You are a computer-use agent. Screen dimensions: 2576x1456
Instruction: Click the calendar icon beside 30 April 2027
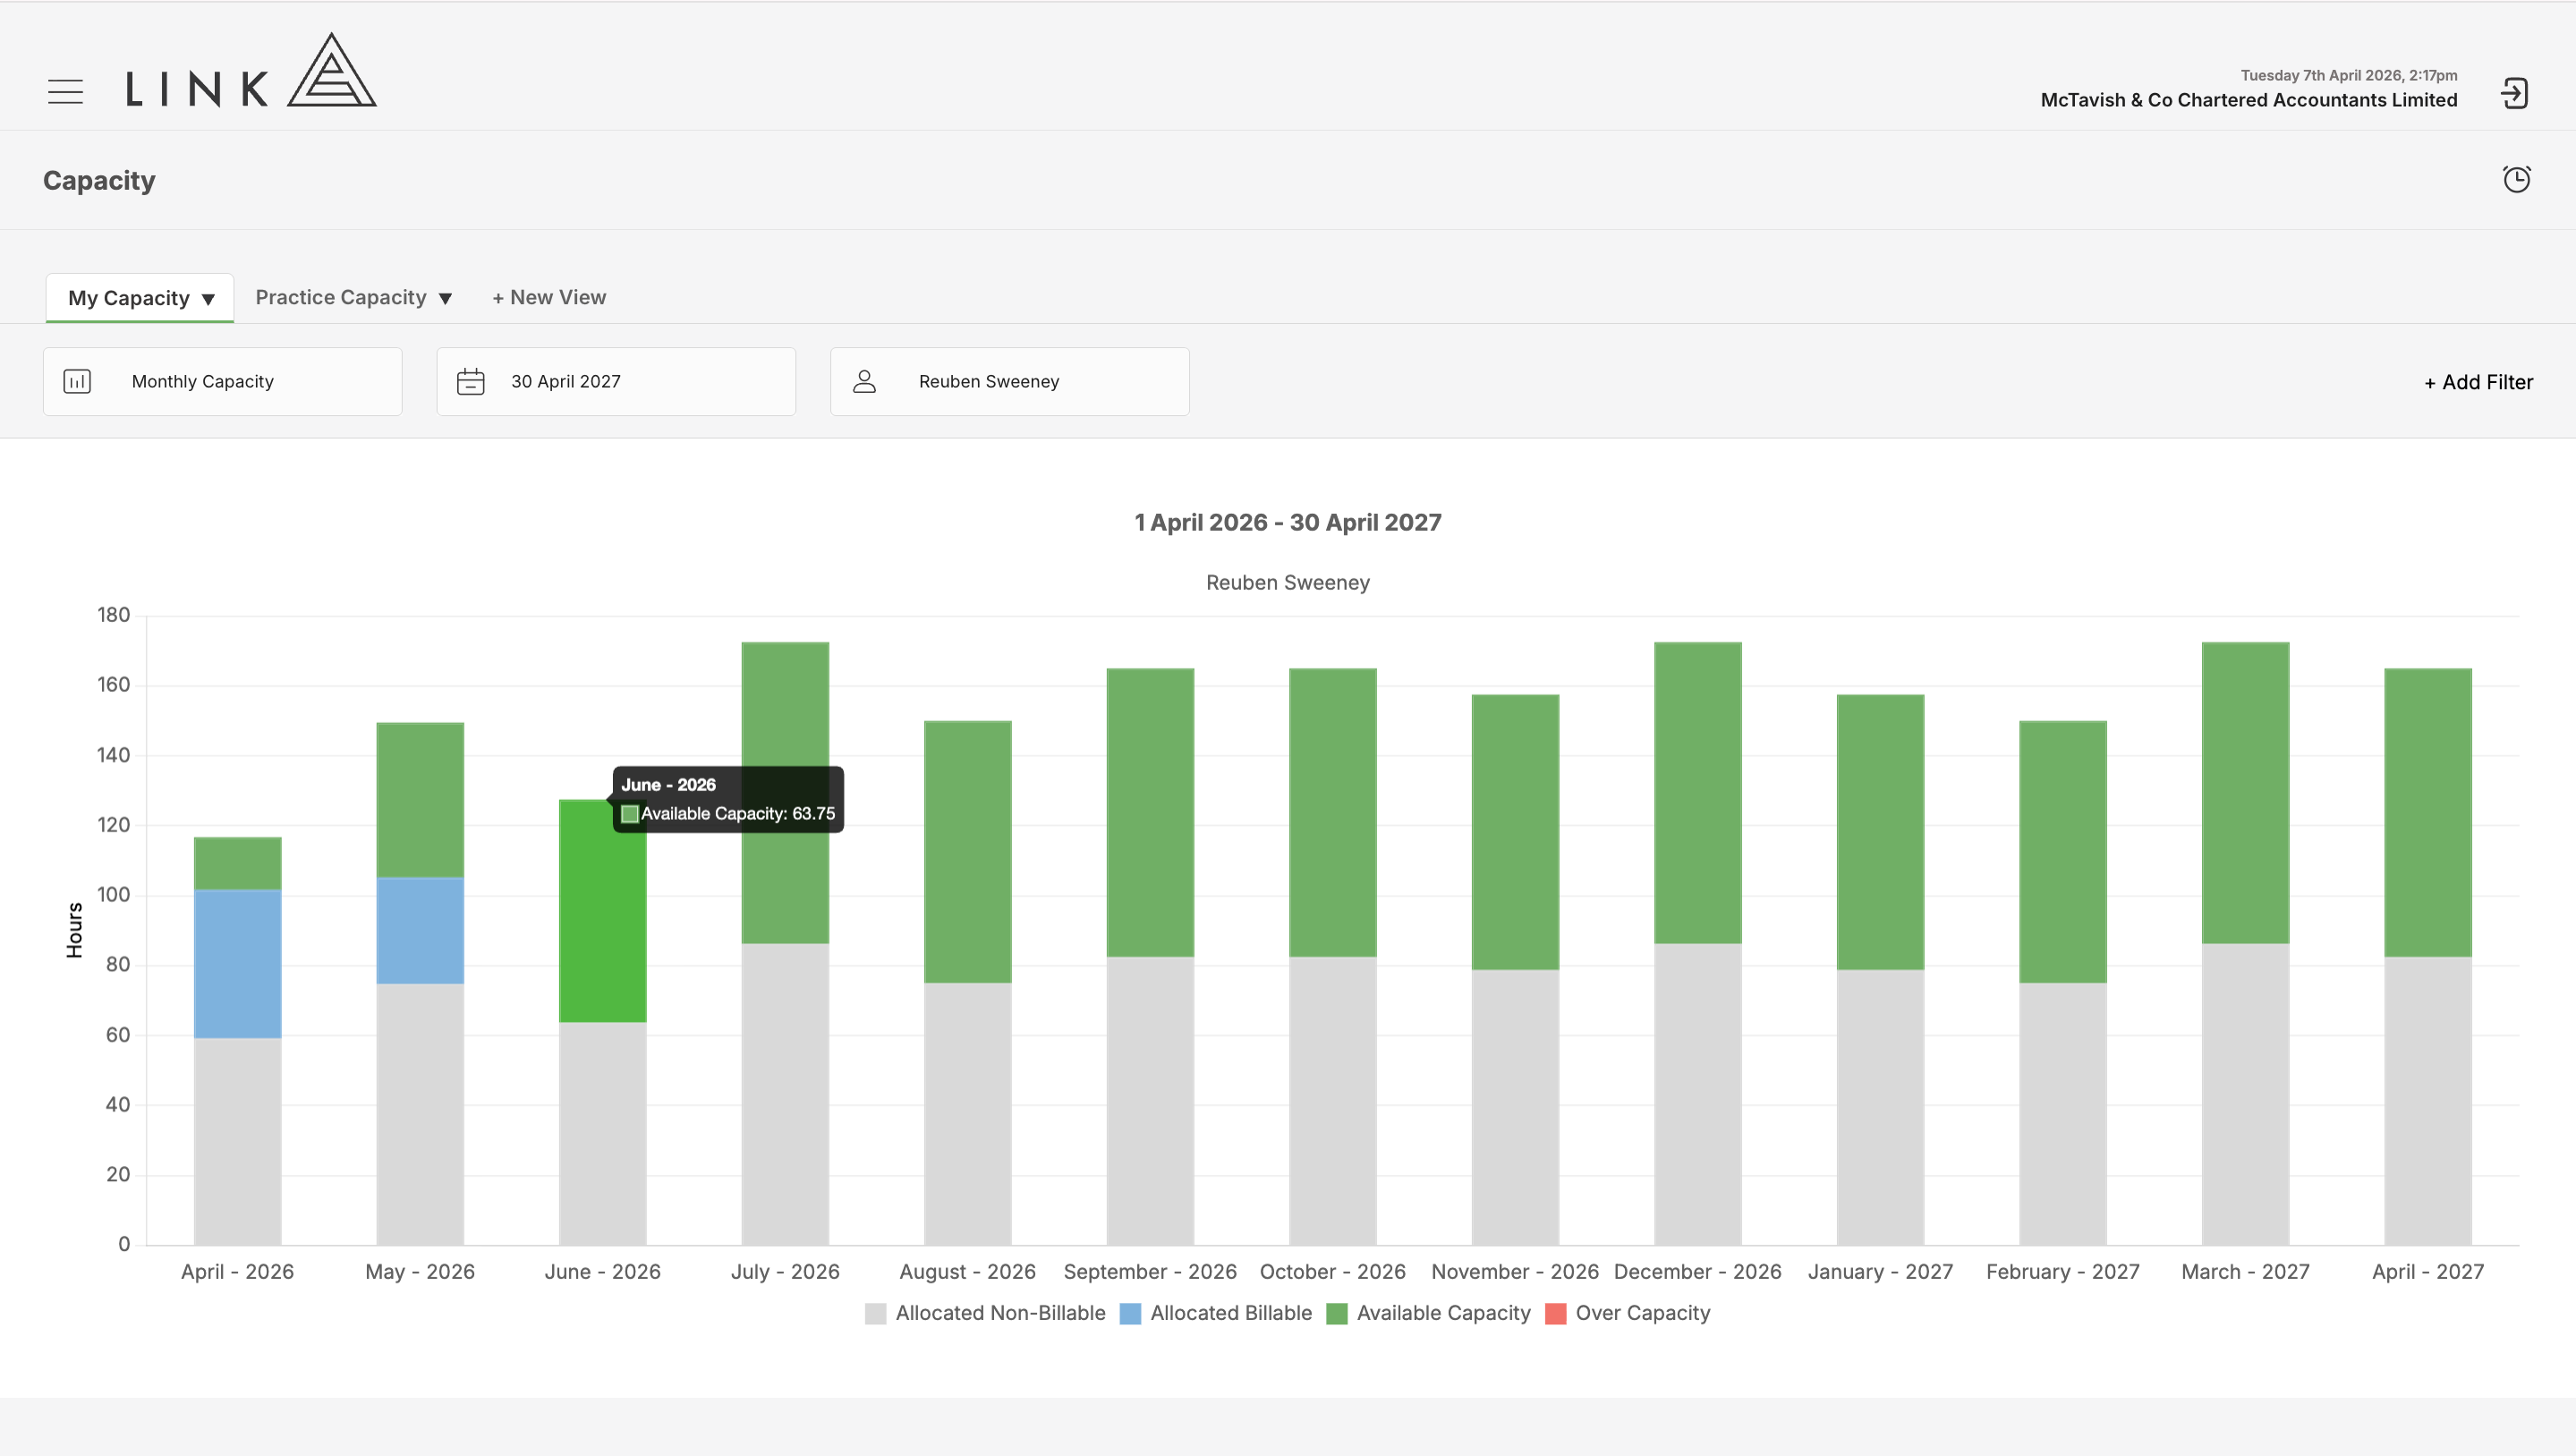(x=470, y=381)
